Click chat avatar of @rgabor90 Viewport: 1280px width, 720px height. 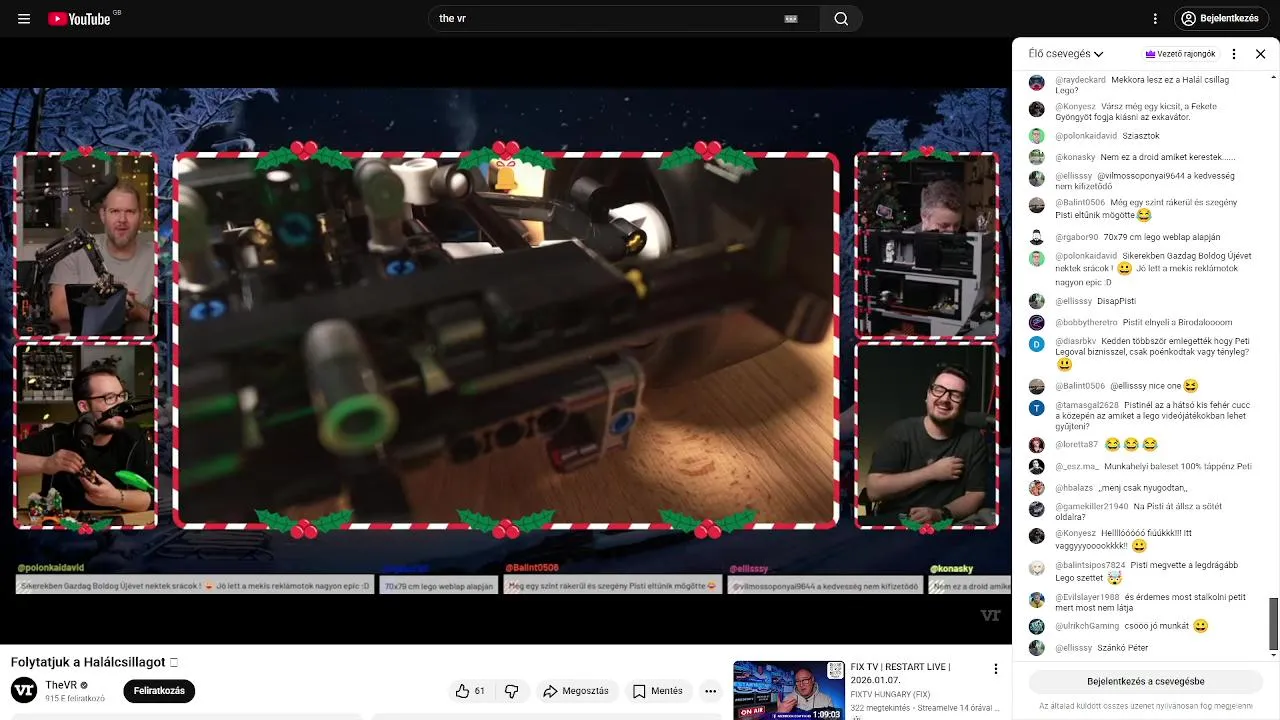pyautogui.click(x=1037, y=238)
